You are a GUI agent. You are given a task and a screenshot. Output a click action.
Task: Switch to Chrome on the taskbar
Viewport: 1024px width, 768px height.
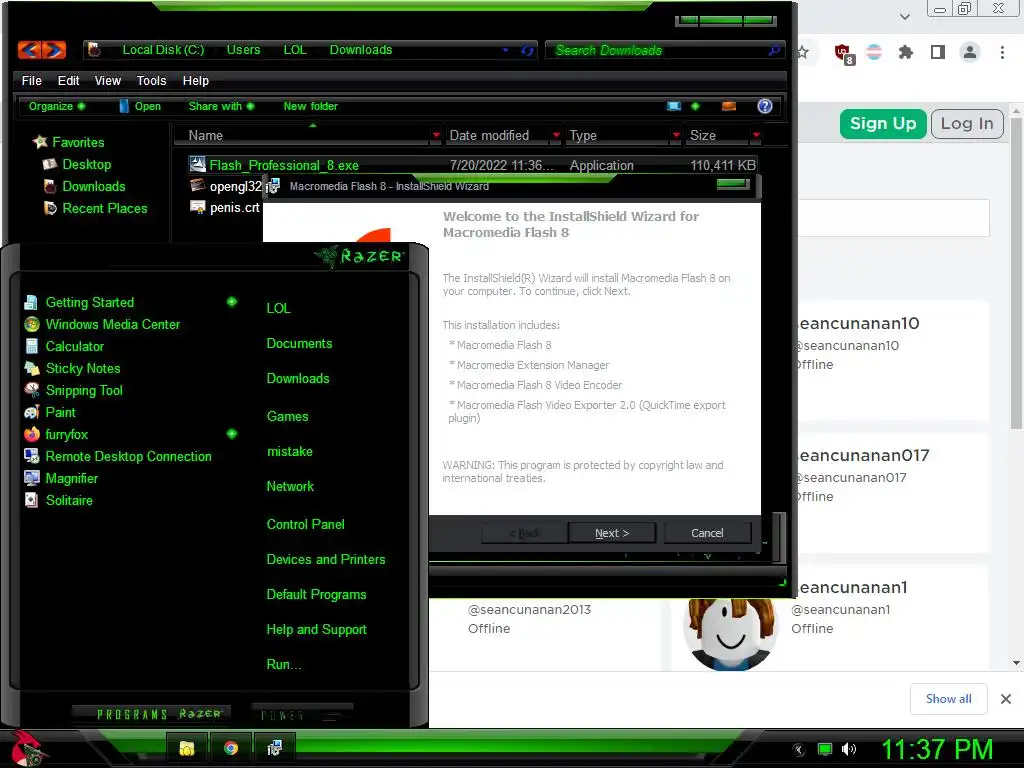(231, 748)
